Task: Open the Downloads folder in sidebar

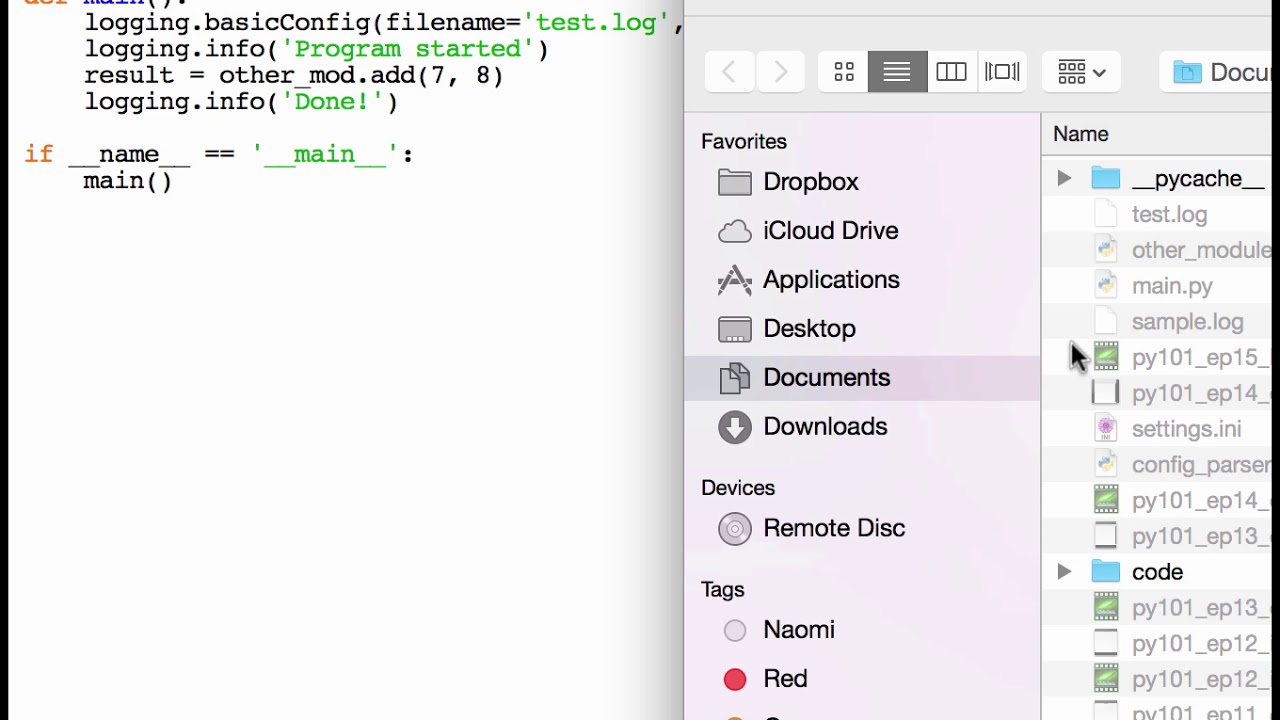Action: [824, 427]
